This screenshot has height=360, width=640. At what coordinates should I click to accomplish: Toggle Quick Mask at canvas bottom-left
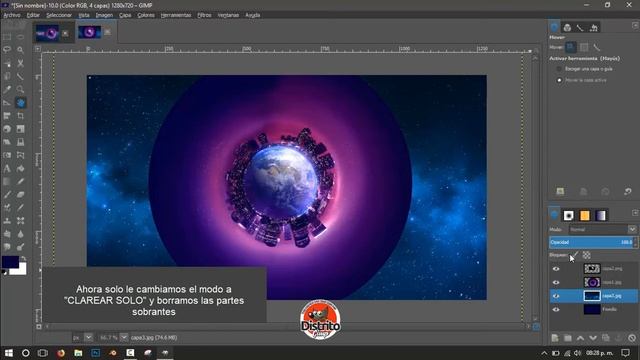39,327
